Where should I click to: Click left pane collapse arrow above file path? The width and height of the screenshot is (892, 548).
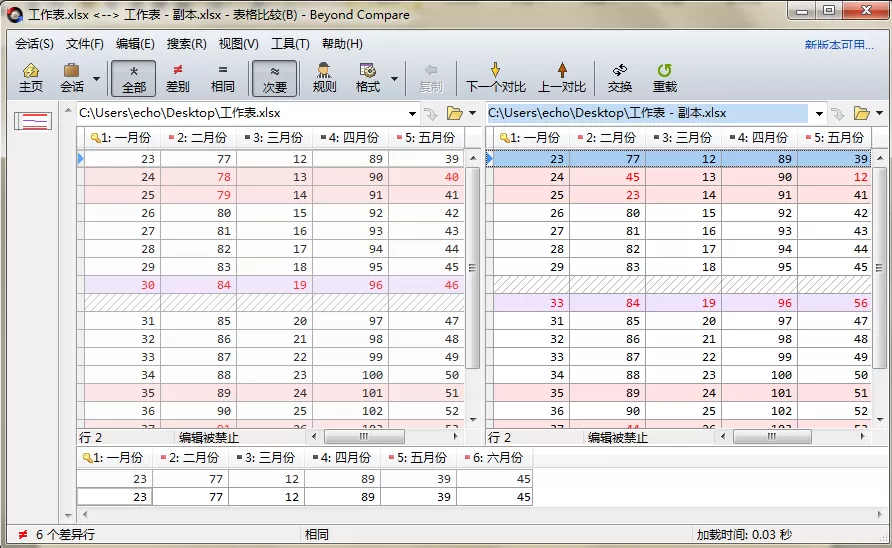[x=68, y=110]
